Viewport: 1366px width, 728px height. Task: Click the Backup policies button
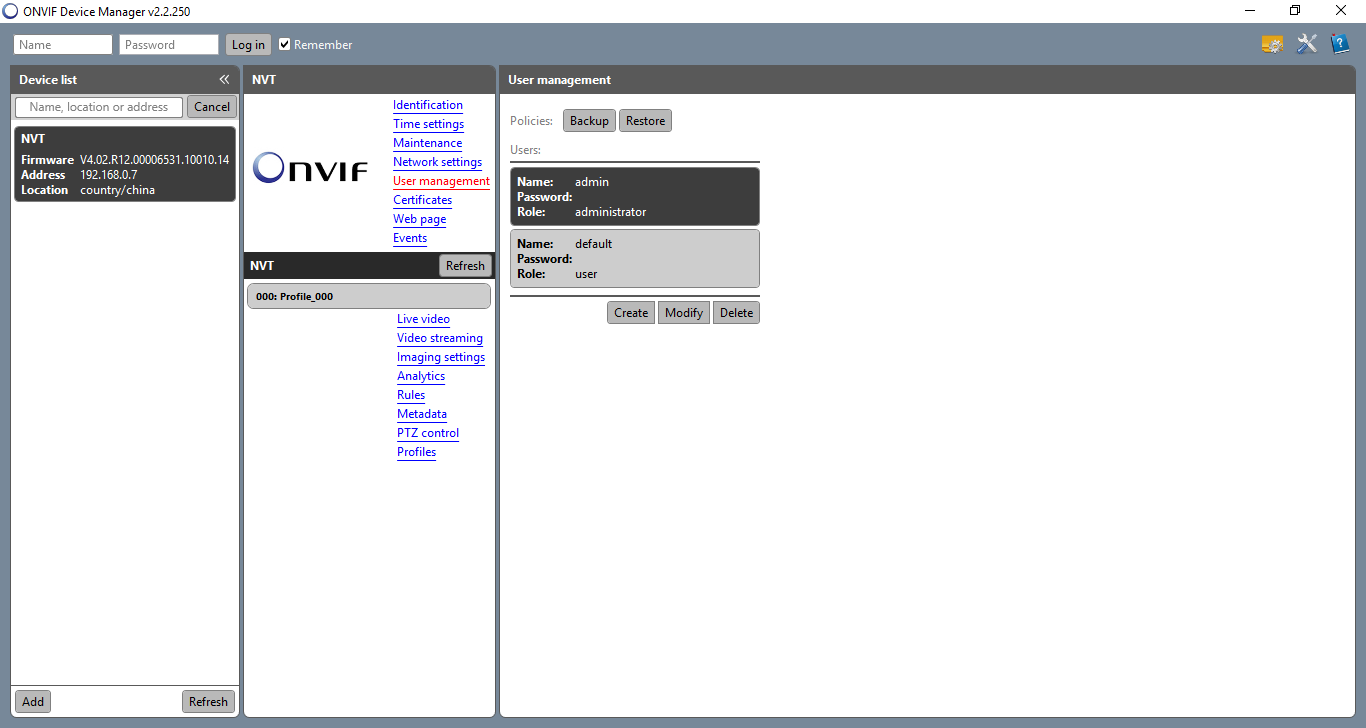[589, 121]
